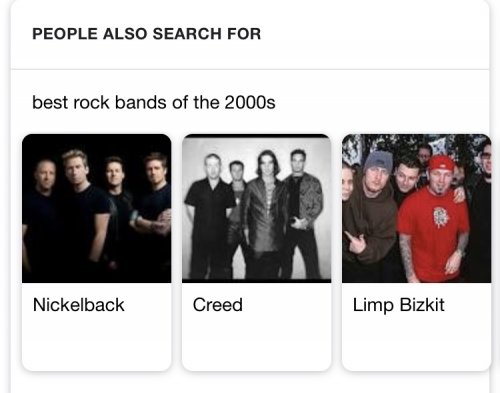This screenshot has width=500, height=393.
Task: Open the Nickelback band photo
Action: (x=97, y=208)
